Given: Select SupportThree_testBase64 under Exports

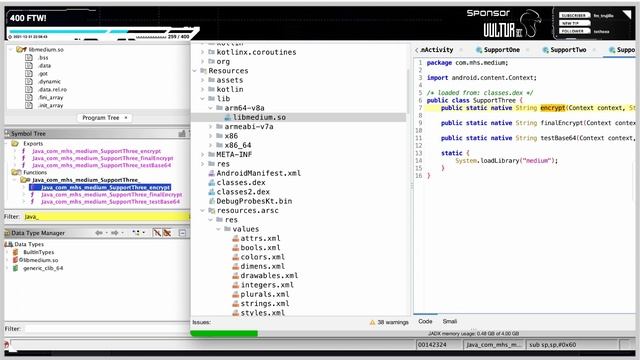Looking at the screenshot, I should (x=101, y=165).
